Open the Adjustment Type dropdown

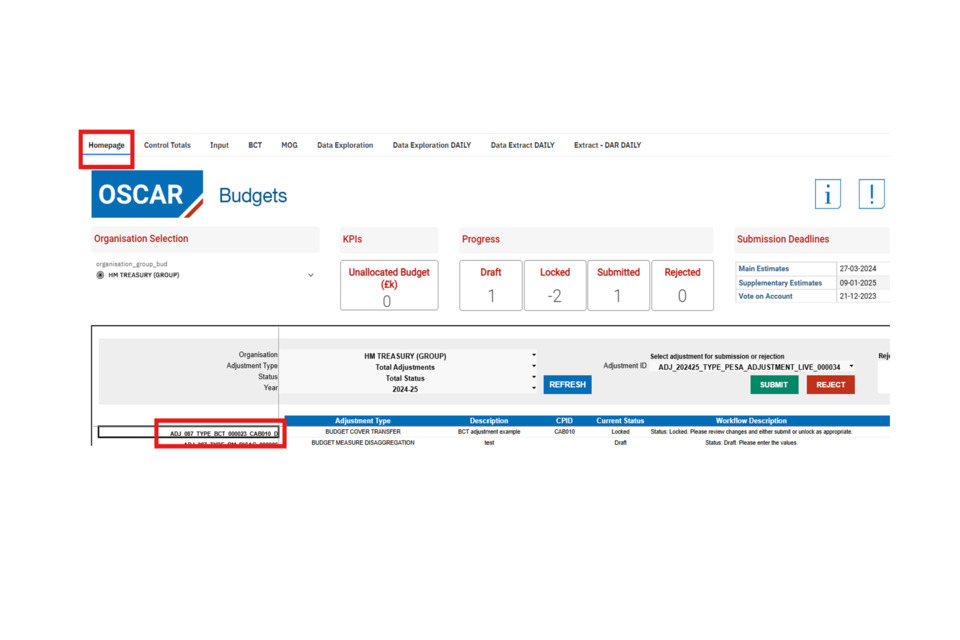coord(533,367)
